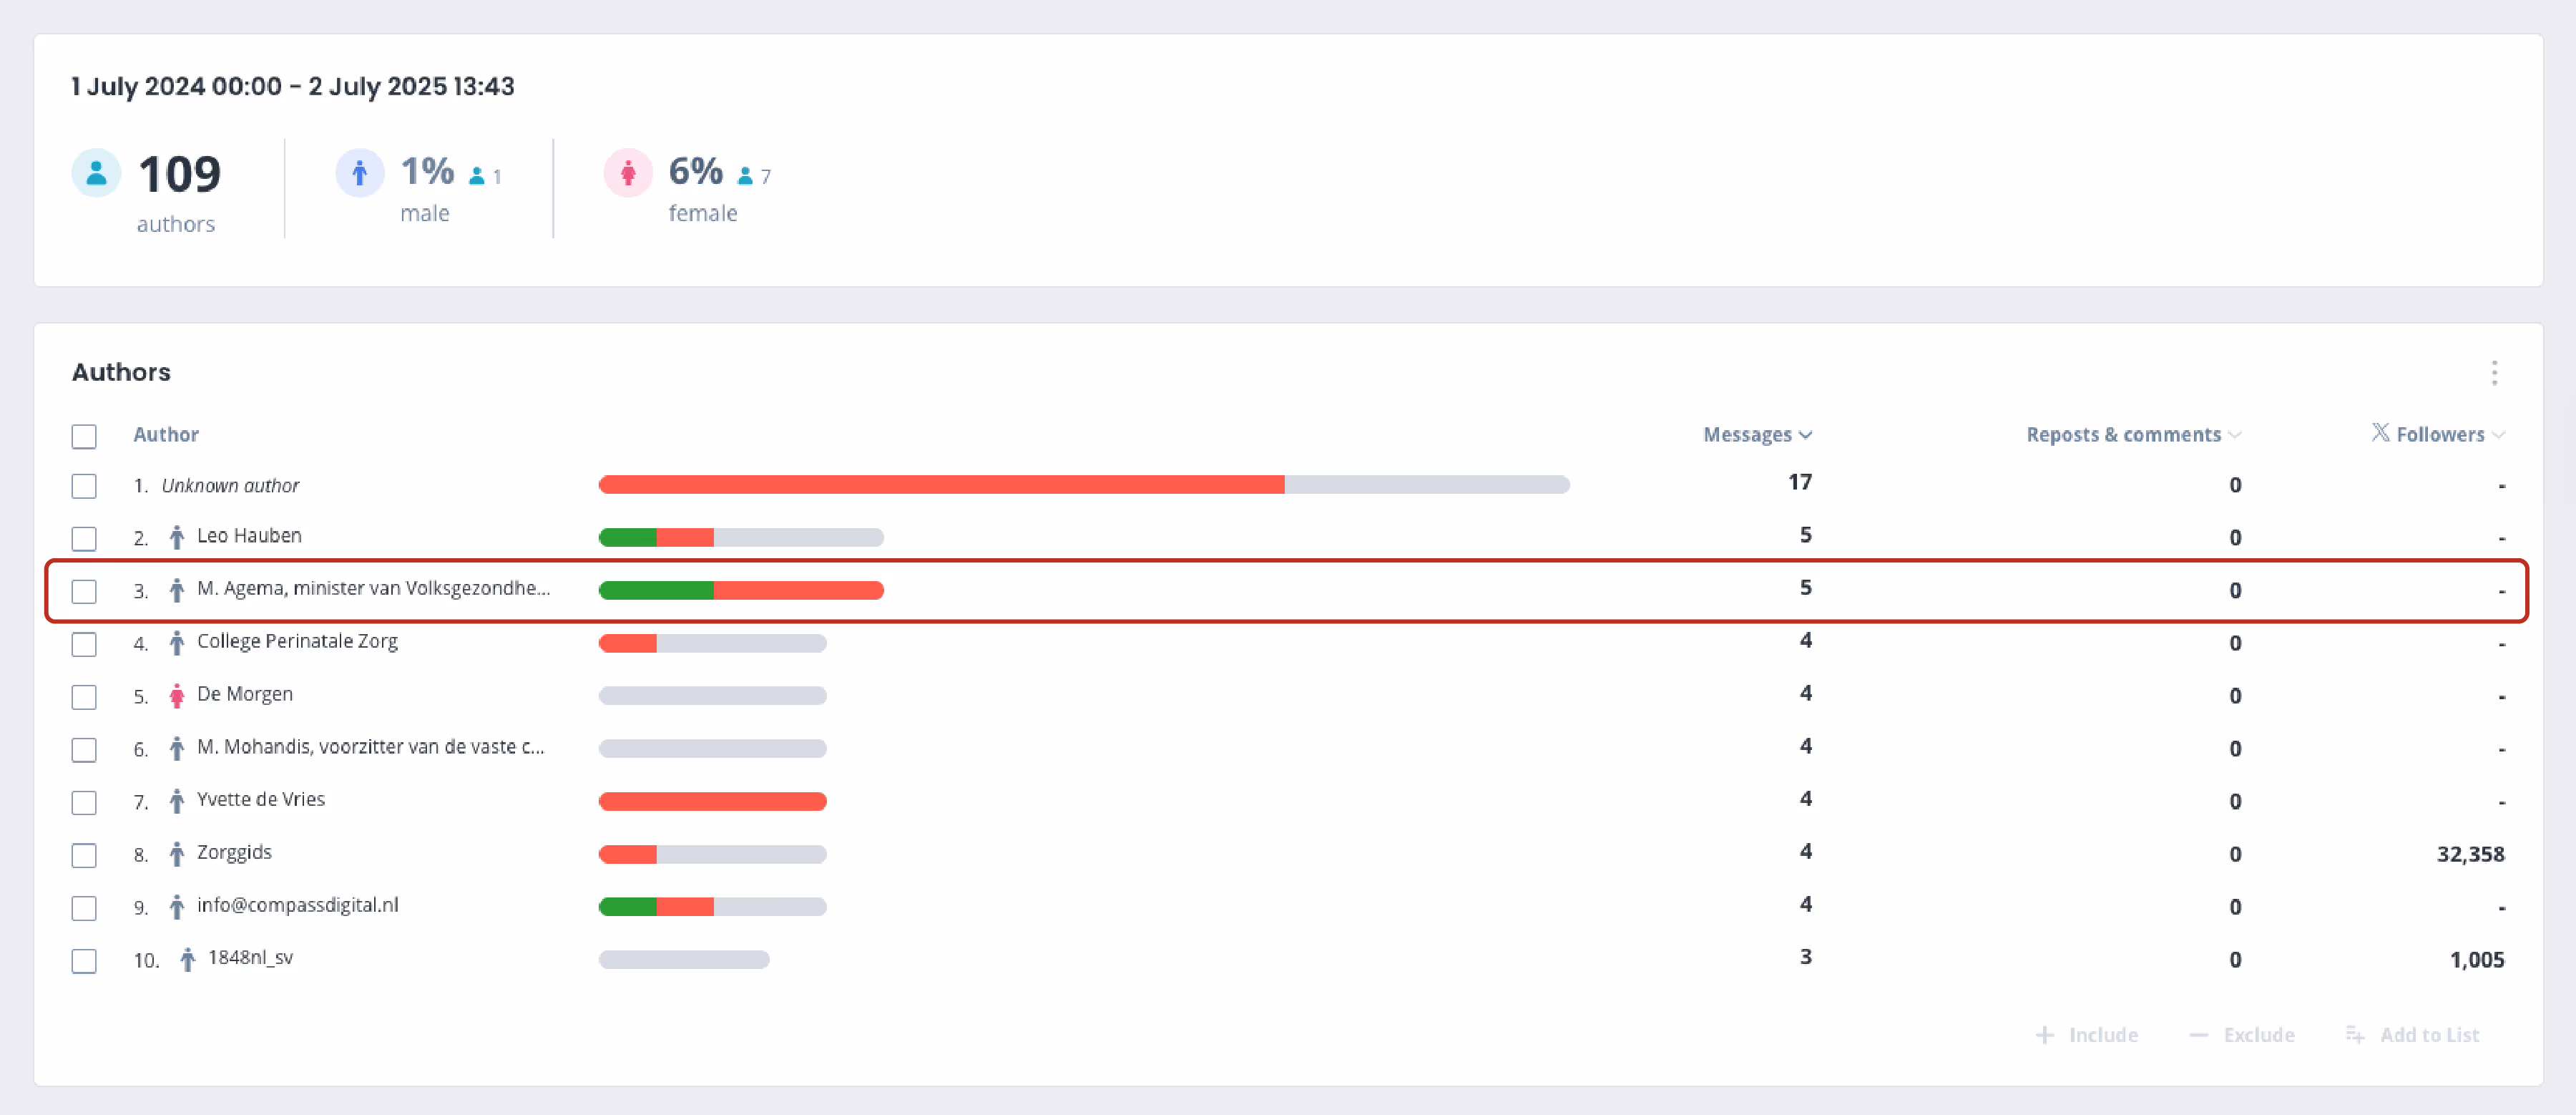Check the info@compassdigital.nl row checkbox
The image size is (2576, 1115).
[x=84, y=908]
